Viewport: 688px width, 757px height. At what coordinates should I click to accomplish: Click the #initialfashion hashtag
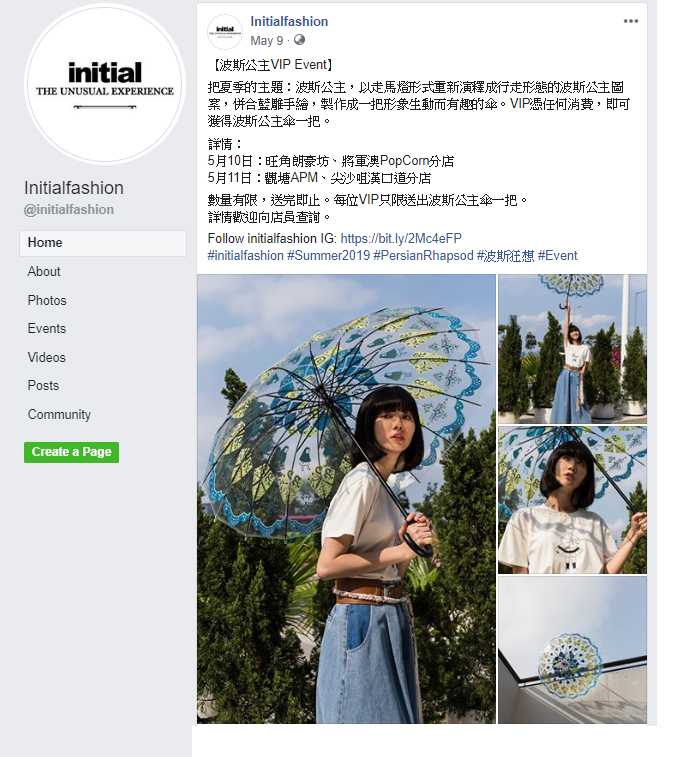pos(245,255)
